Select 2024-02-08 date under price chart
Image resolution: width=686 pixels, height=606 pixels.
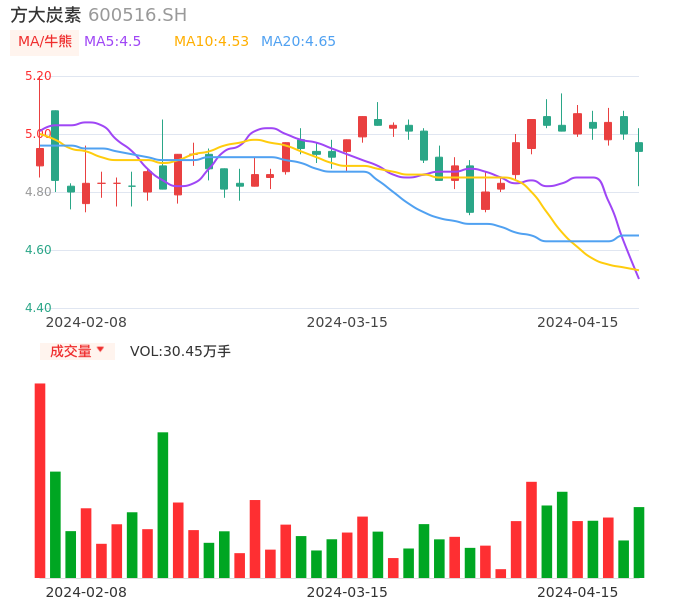86,322
